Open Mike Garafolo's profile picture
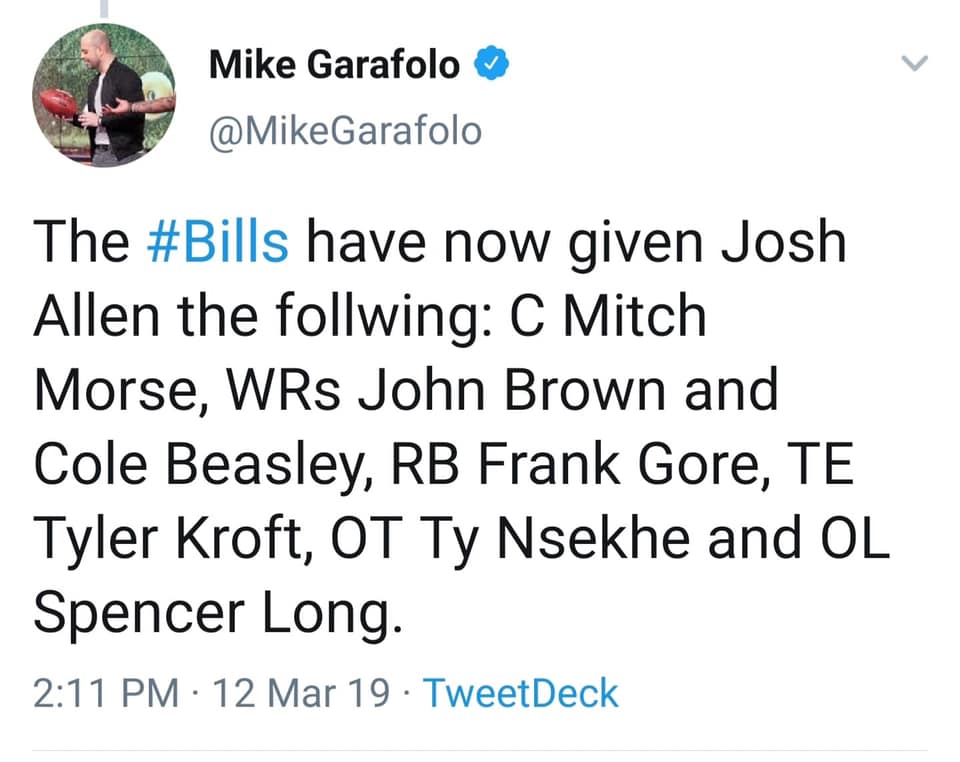960x762 pixels. 104,95
